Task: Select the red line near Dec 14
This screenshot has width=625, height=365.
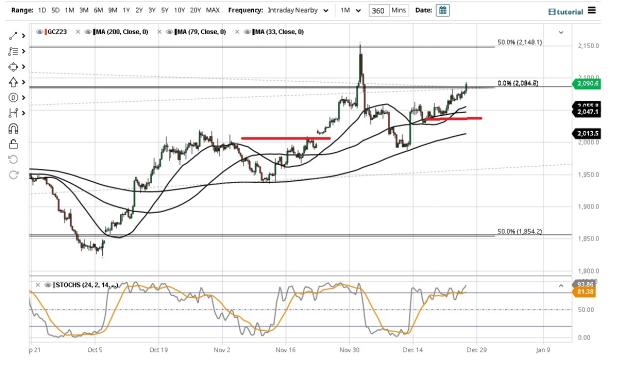Action: click(x=453, y=118)
